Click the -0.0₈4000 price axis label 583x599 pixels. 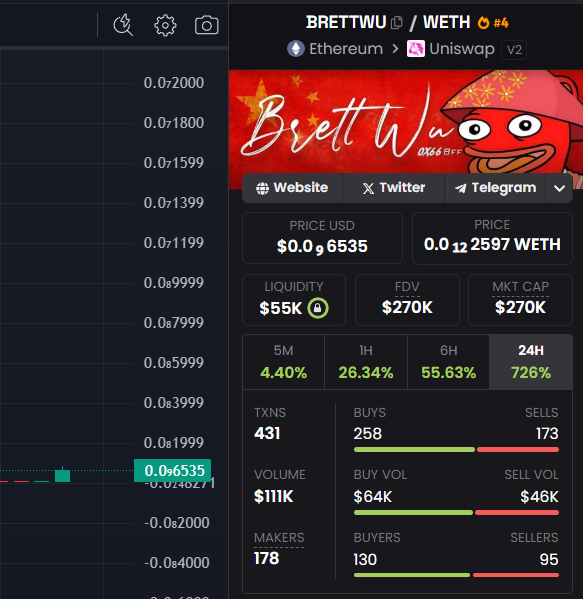pos(177,563)
